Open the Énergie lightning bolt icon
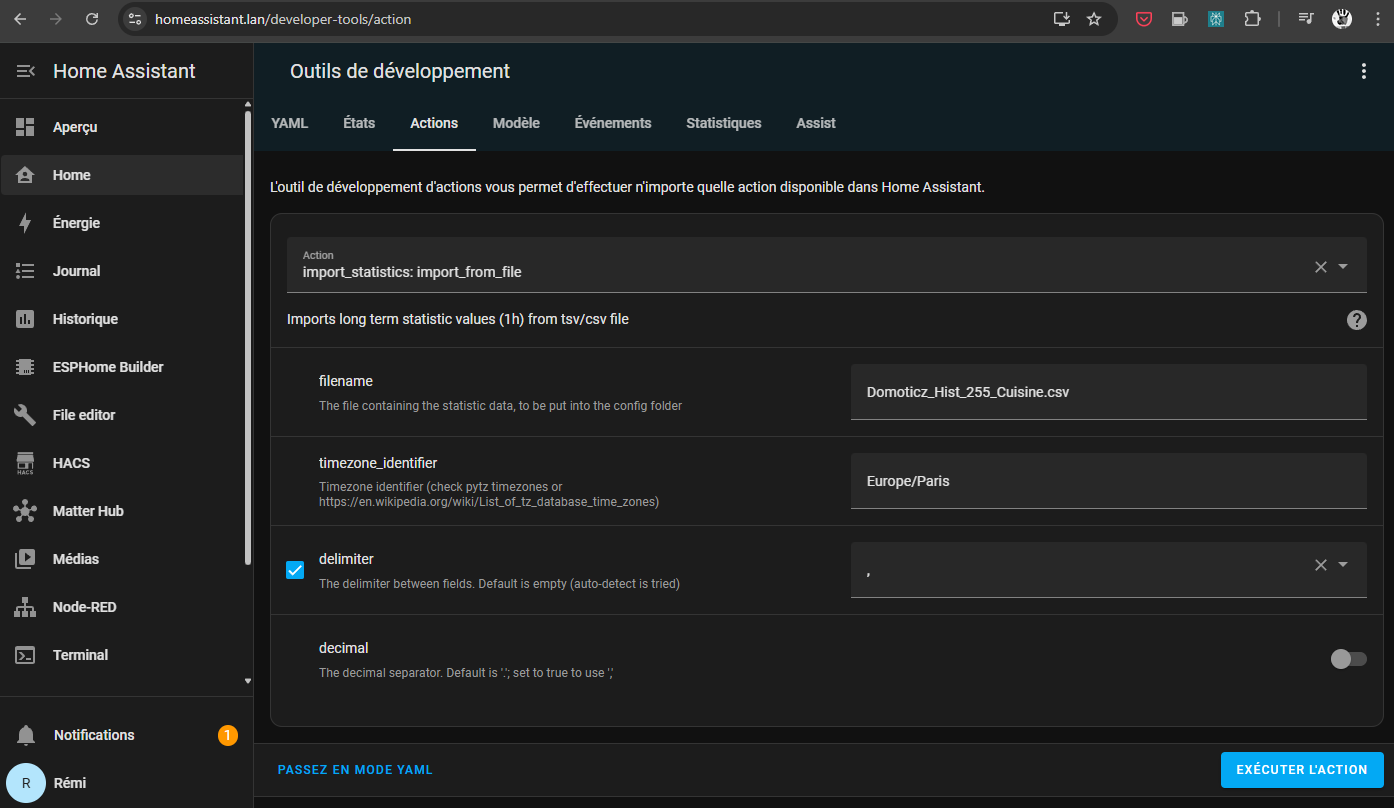This screenshot has width=1394, height=808. tap(26, 223)
